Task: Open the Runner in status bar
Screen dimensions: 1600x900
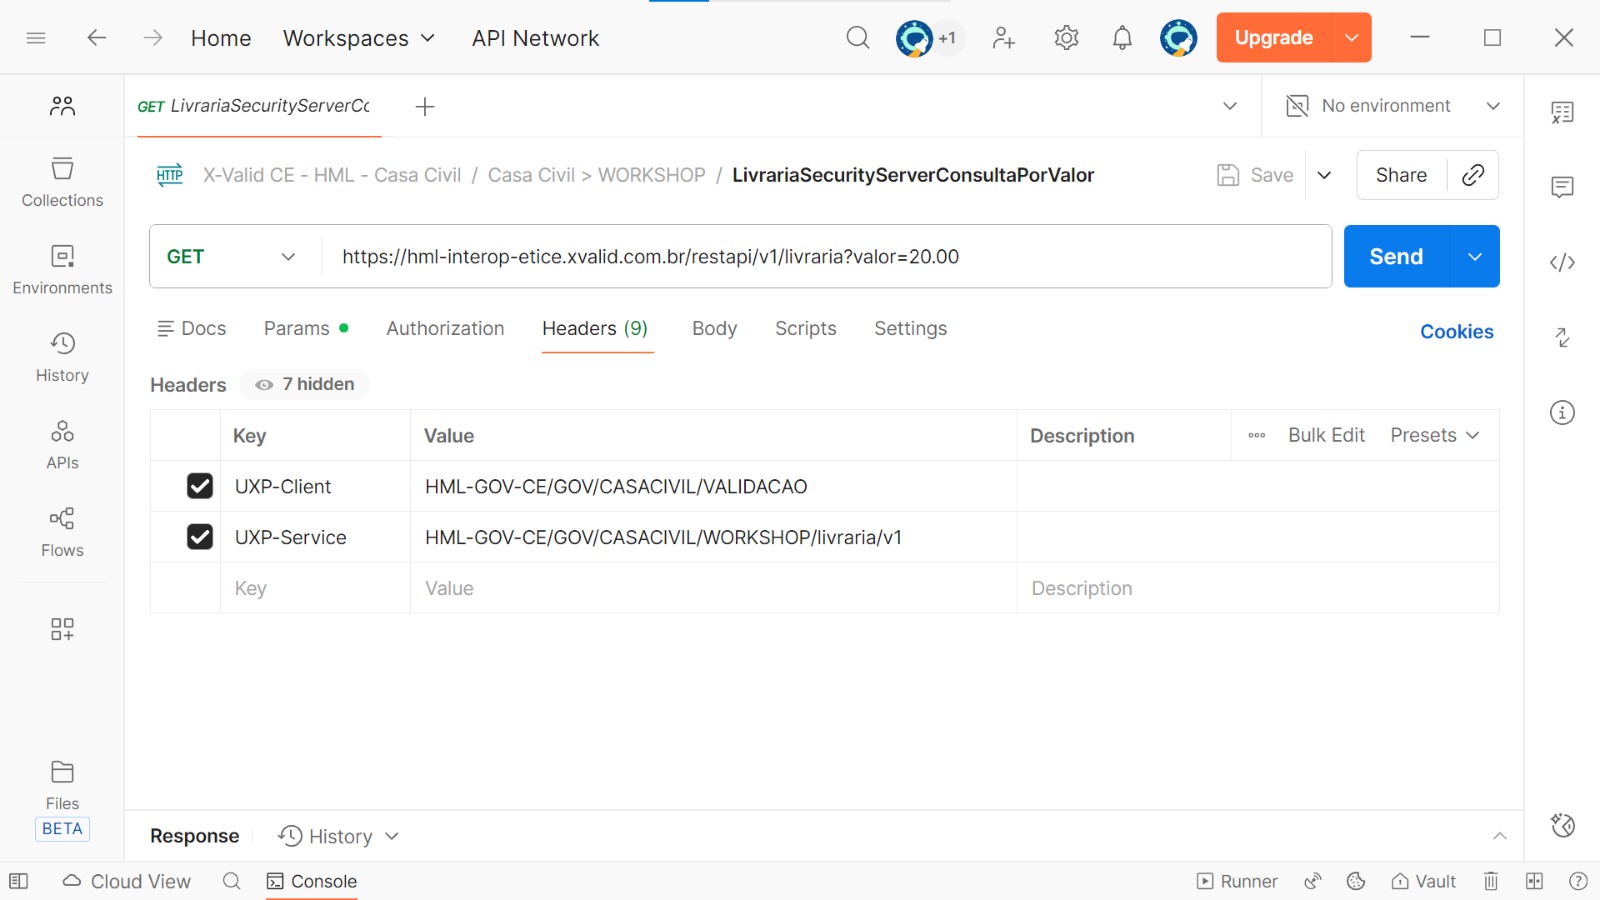Action: tap(1237, 881)
